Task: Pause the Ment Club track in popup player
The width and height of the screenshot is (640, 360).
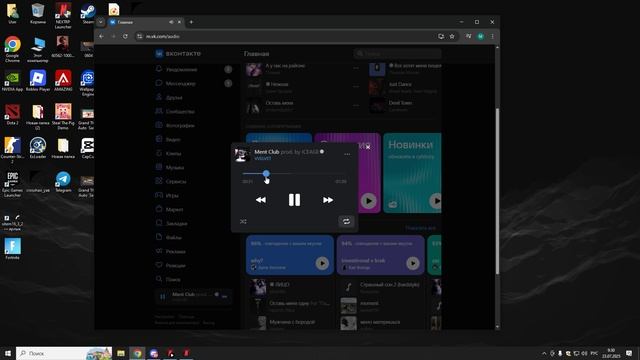Action: click(294, 200)
